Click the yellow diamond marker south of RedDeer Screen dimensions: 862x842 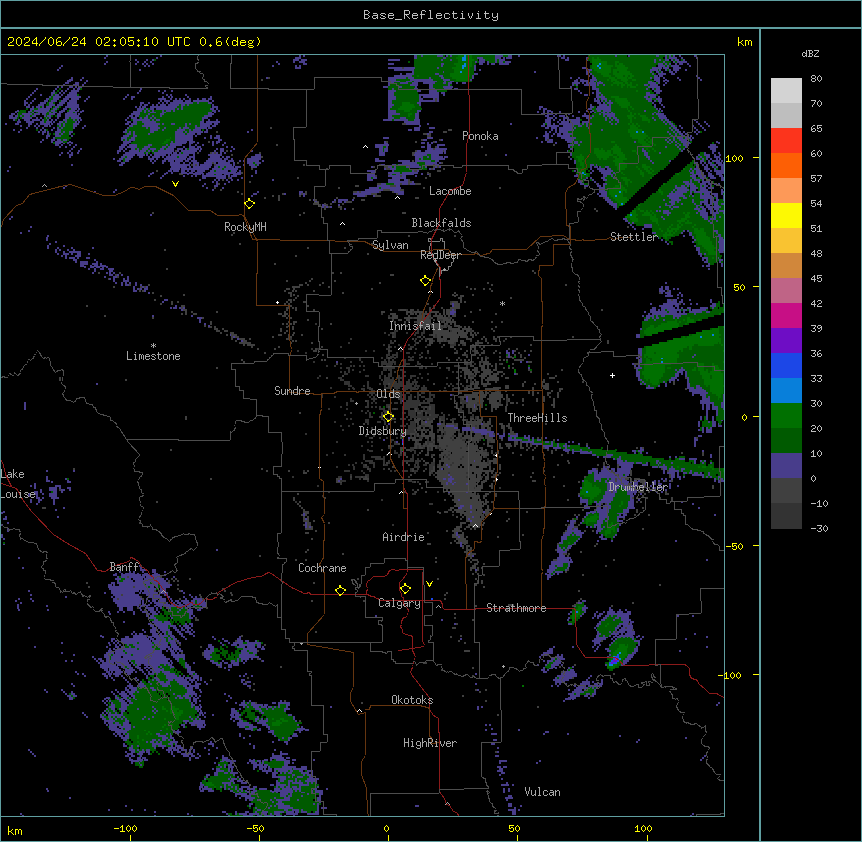(426, 281)
